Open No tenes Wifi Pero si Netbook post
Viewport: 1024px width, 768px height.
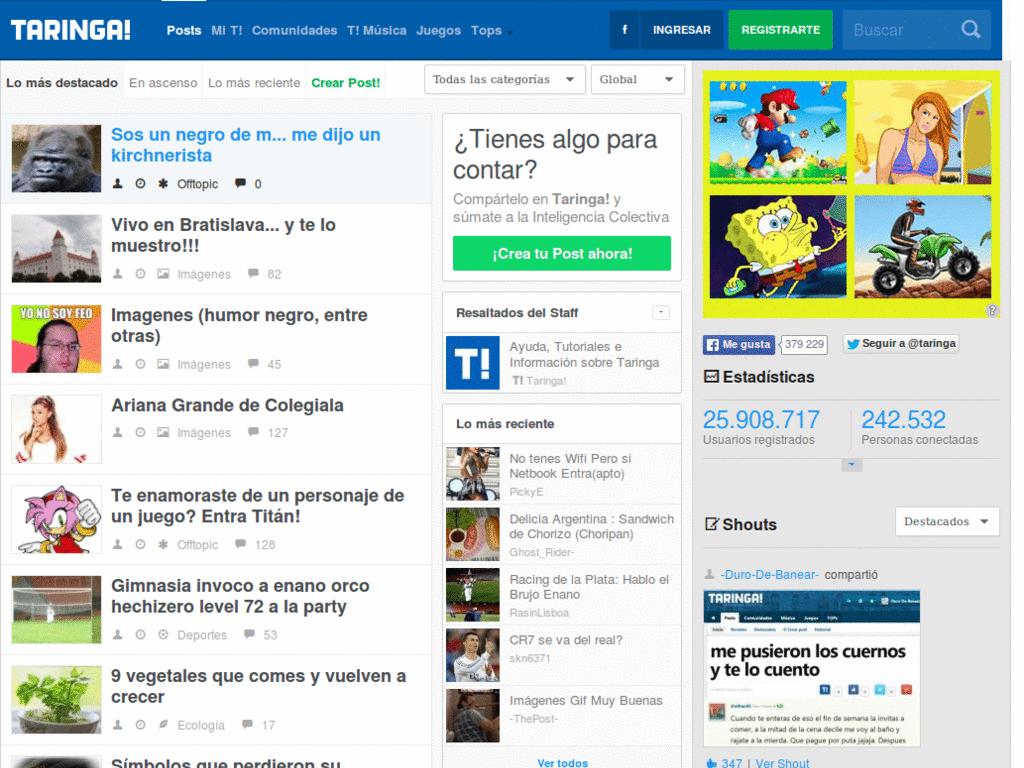570,466
